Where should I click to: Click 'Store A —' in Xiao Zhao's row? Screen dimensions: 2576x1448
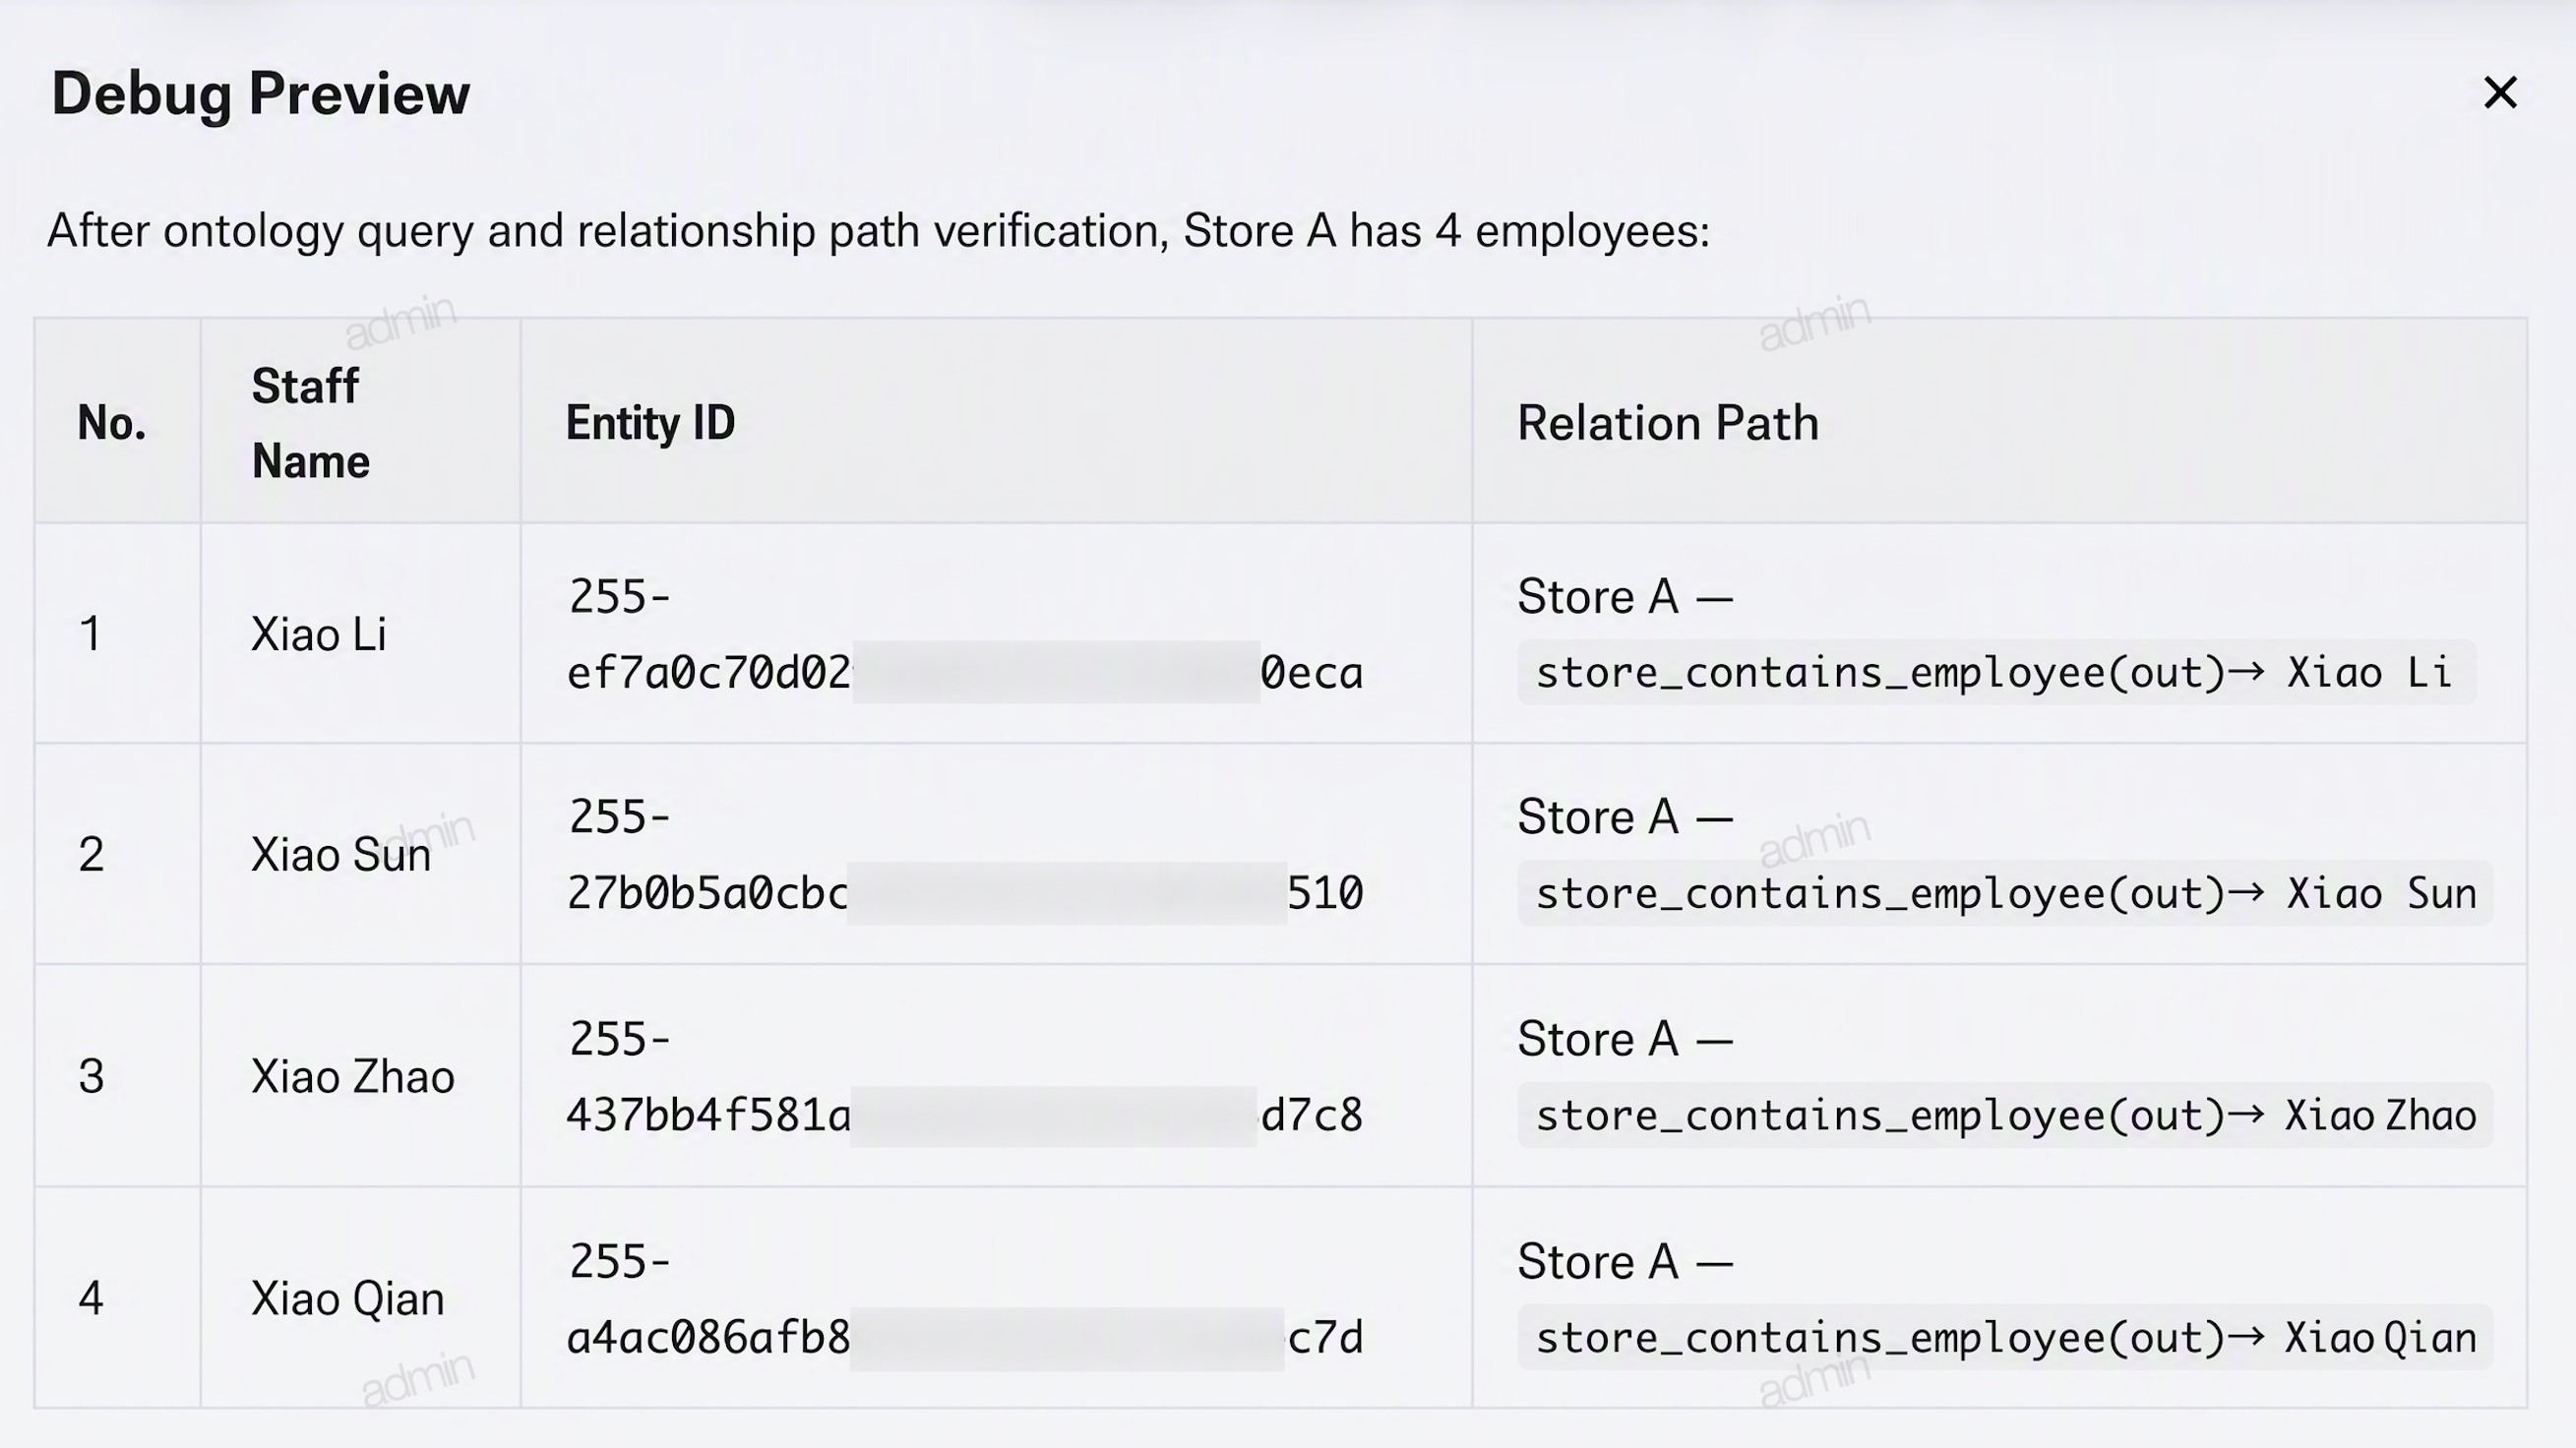(x=1625, y=1039)
